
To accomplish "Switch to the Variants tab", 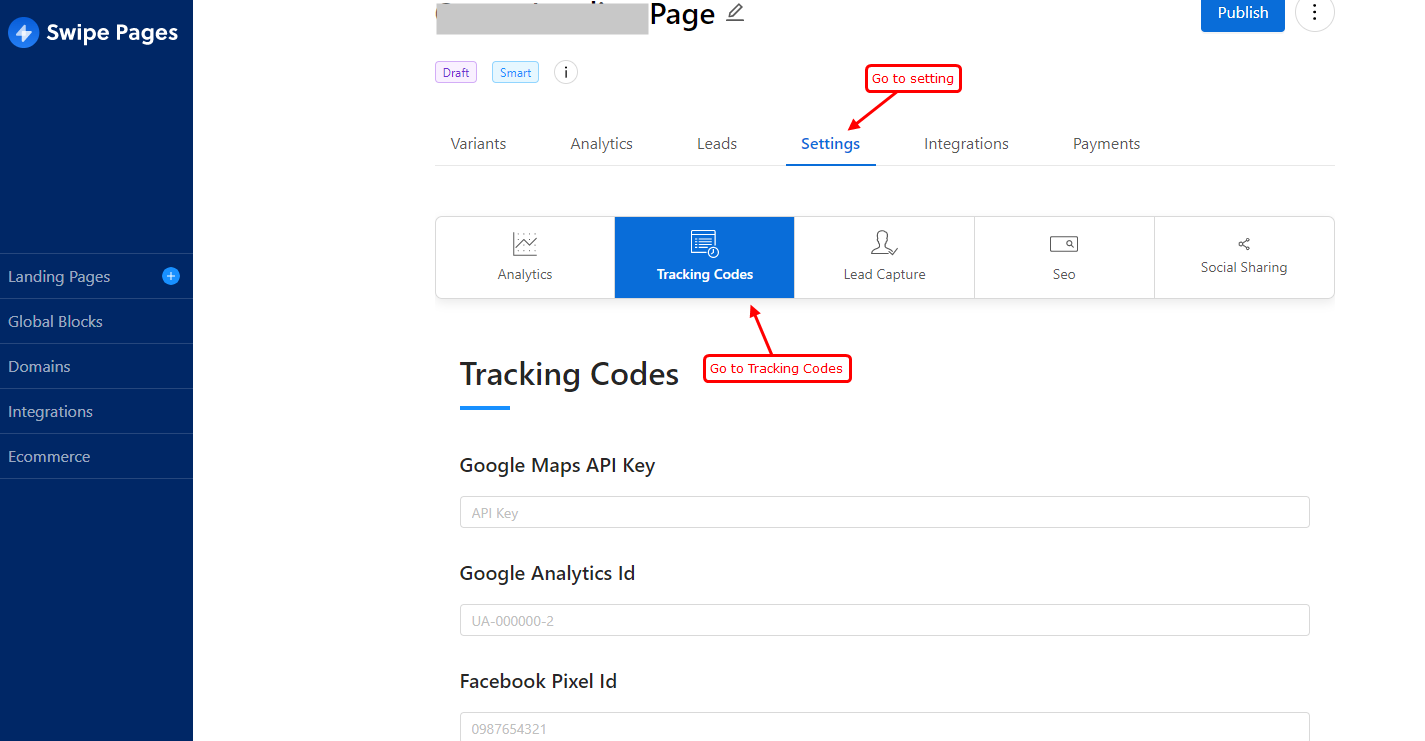I will click(478, 144).
